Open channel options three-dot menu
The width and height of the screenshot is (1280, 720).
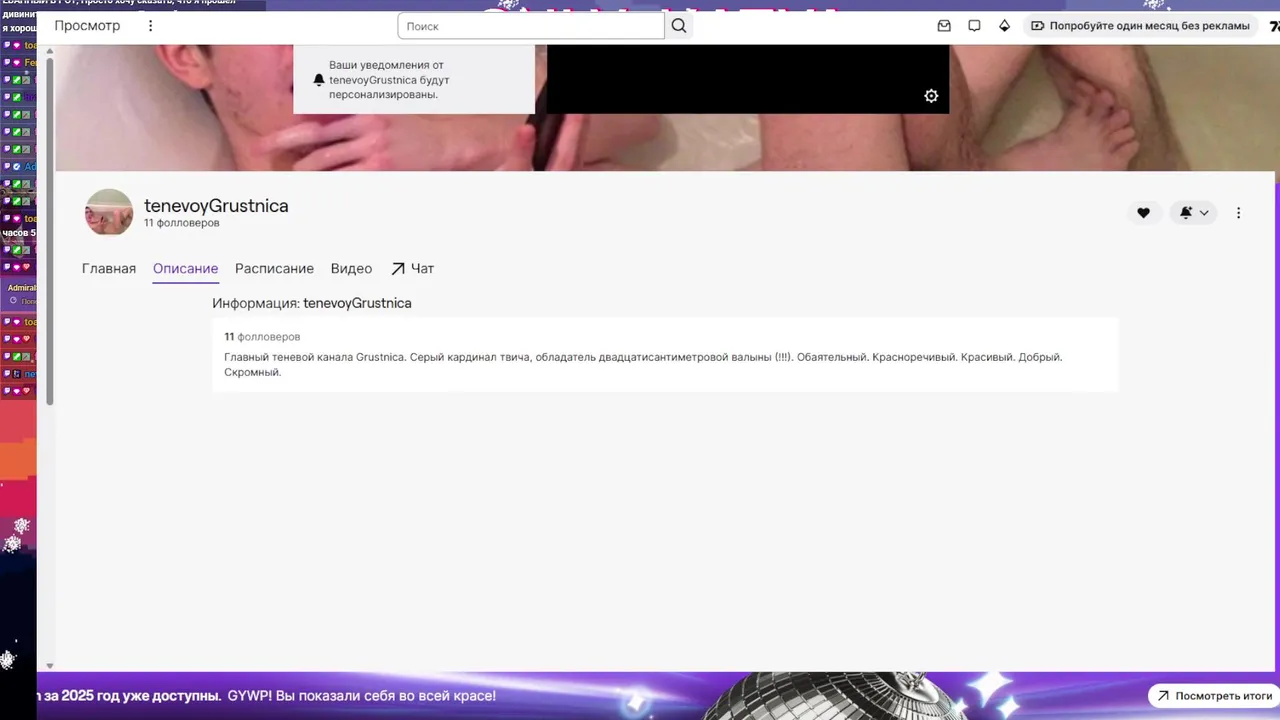click(1238, 213)
